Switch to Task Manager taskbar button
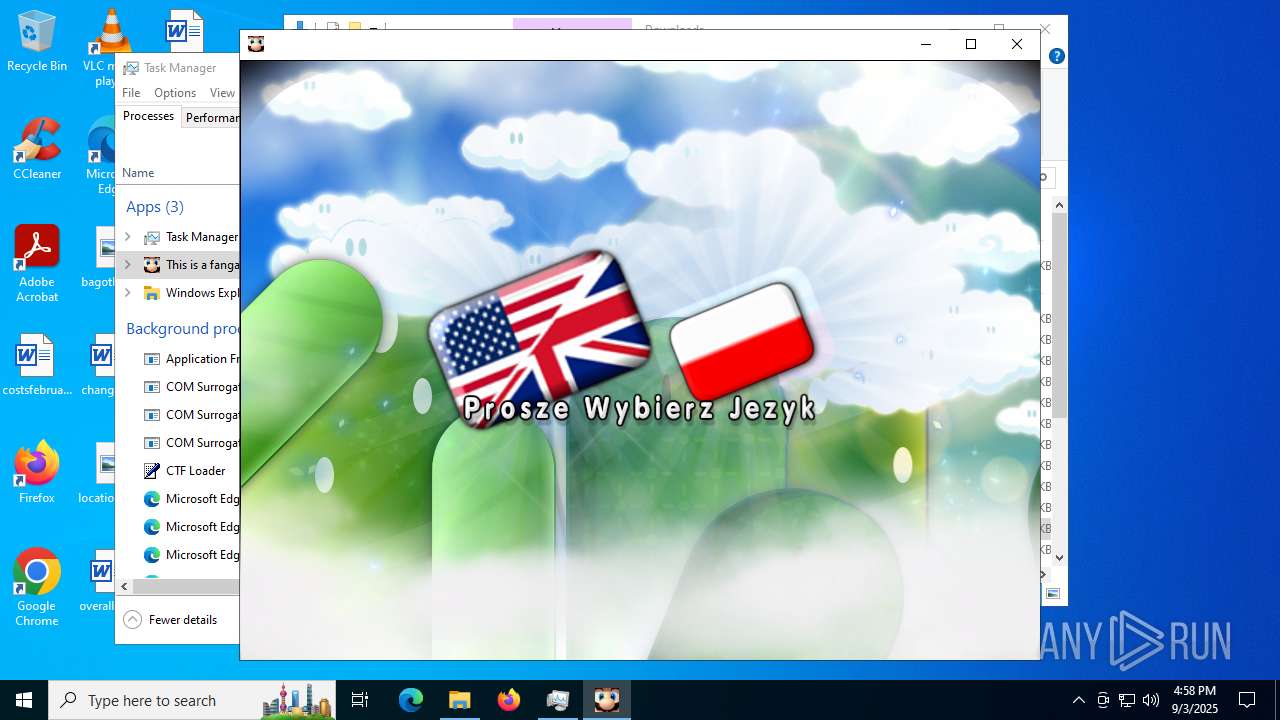 558,700
